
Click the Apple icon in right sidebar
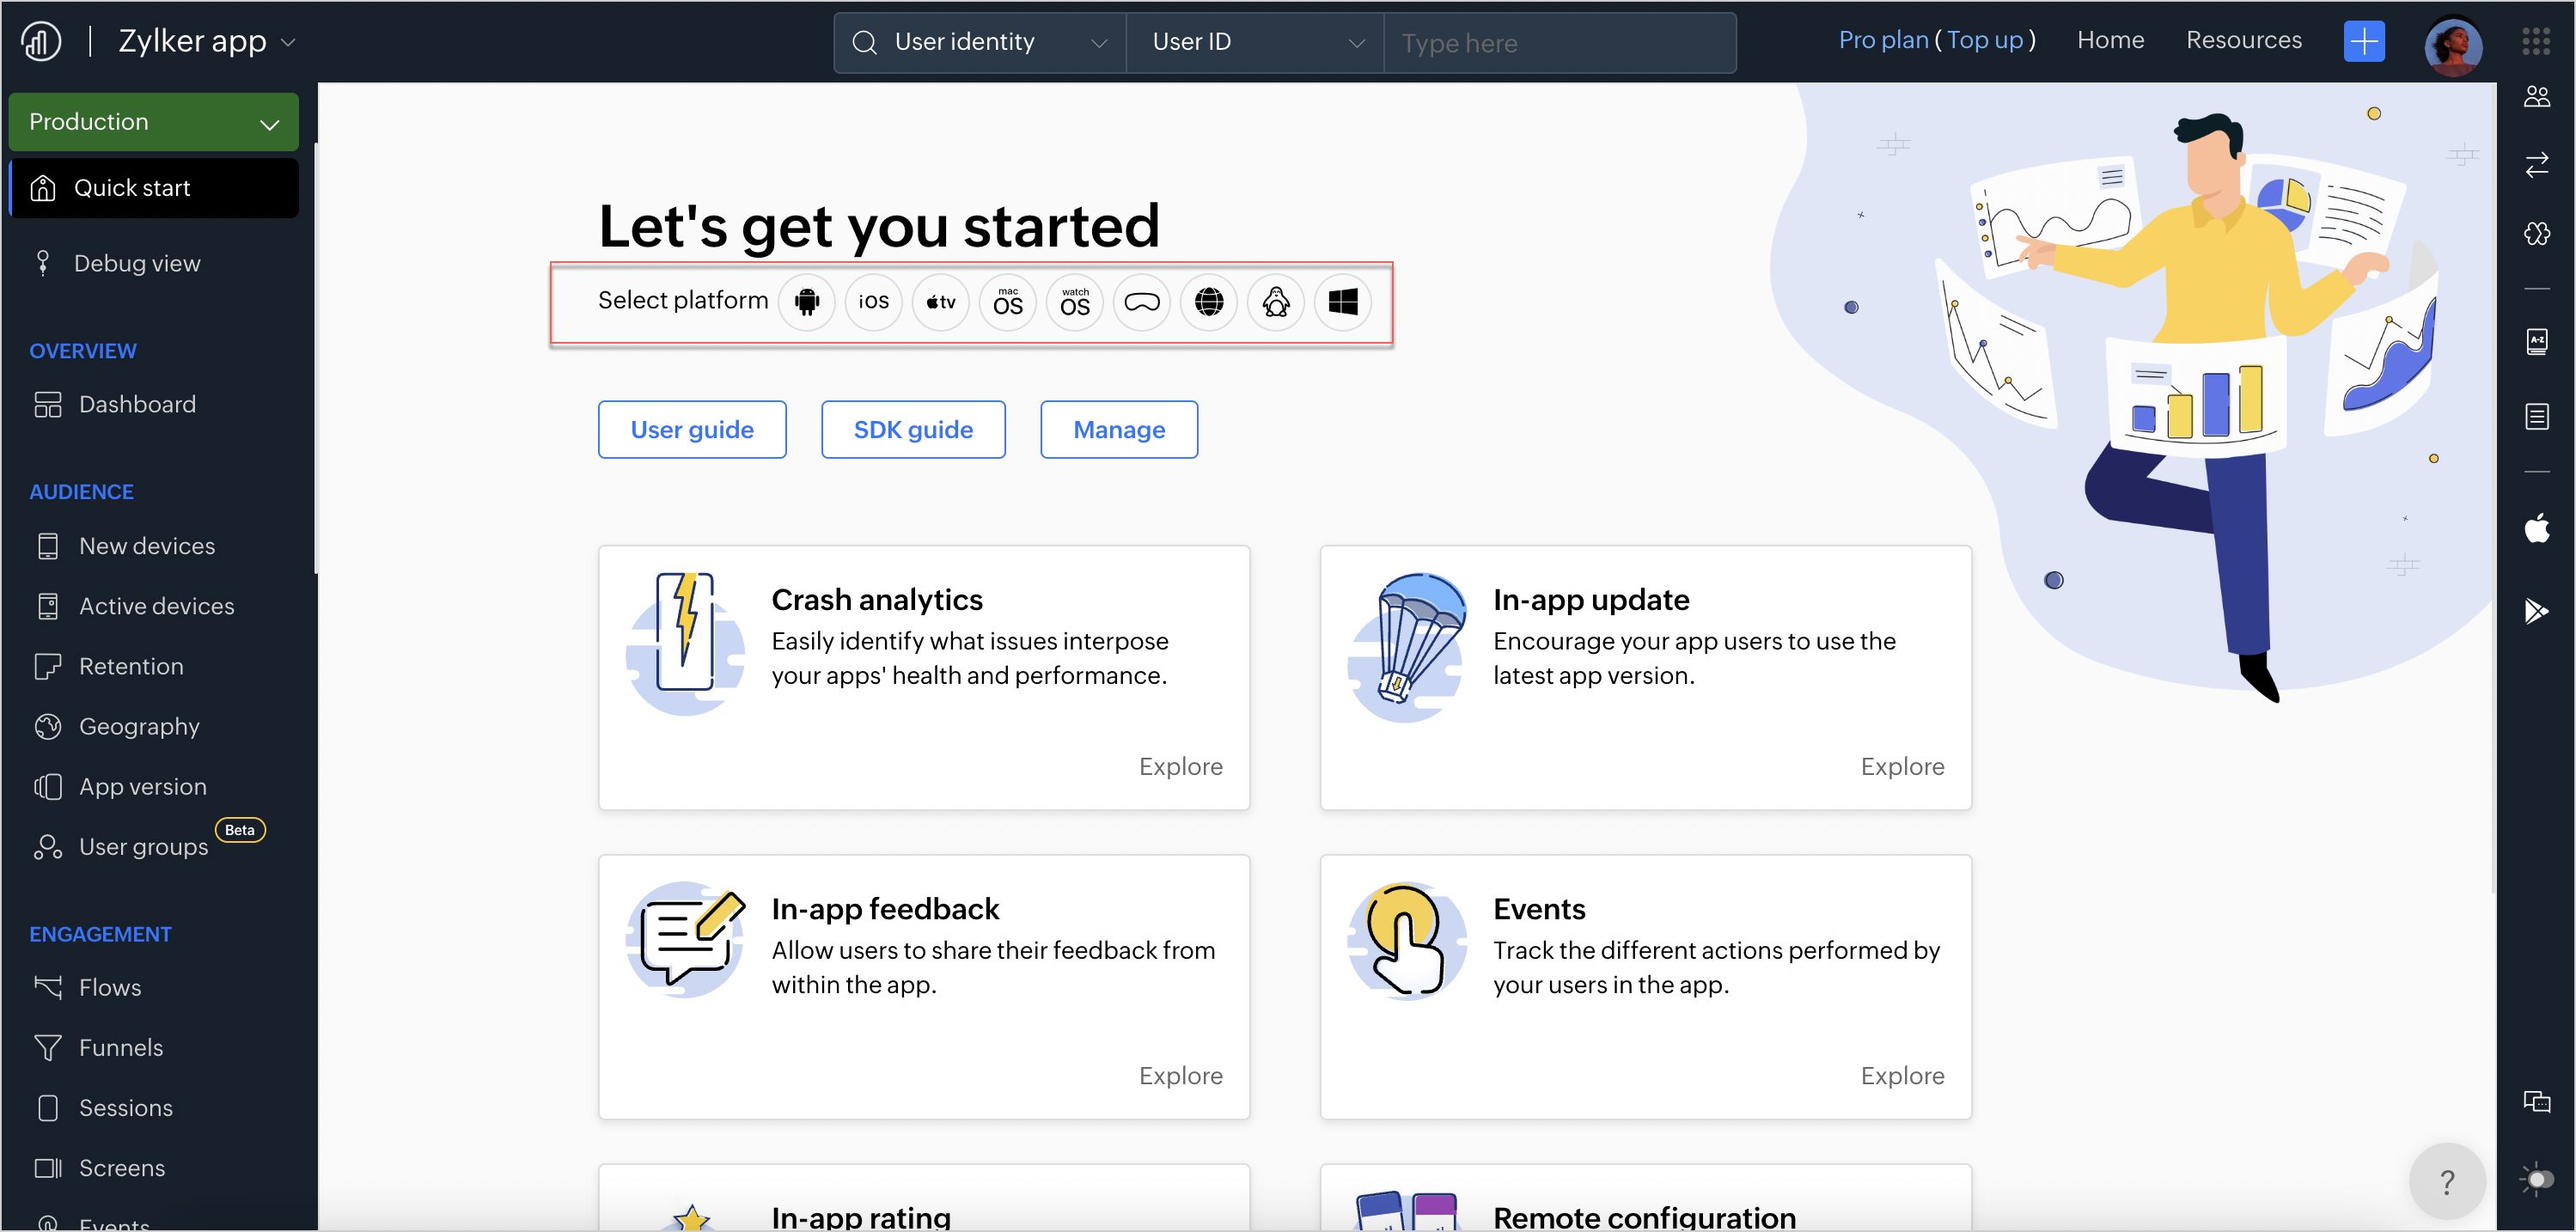[2536, 528]
